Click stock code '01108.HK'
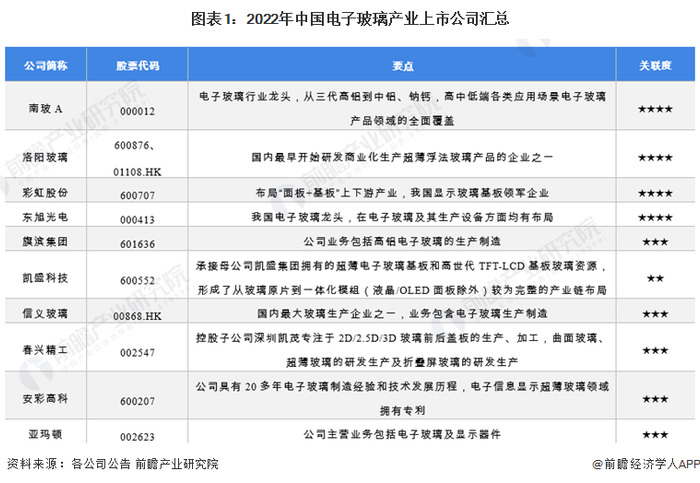The height and width of the screenshot is (483, 700). click(x=138, y=172)
